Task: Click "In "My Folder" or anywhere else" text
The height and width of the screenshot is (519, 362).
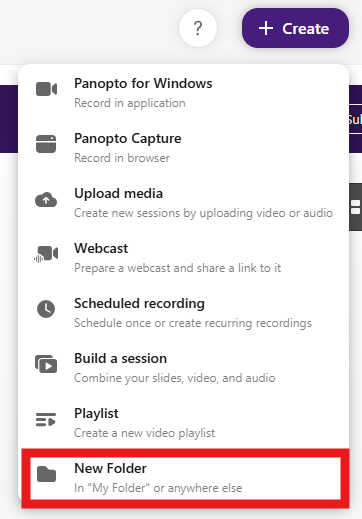Action: pos(158,488)
